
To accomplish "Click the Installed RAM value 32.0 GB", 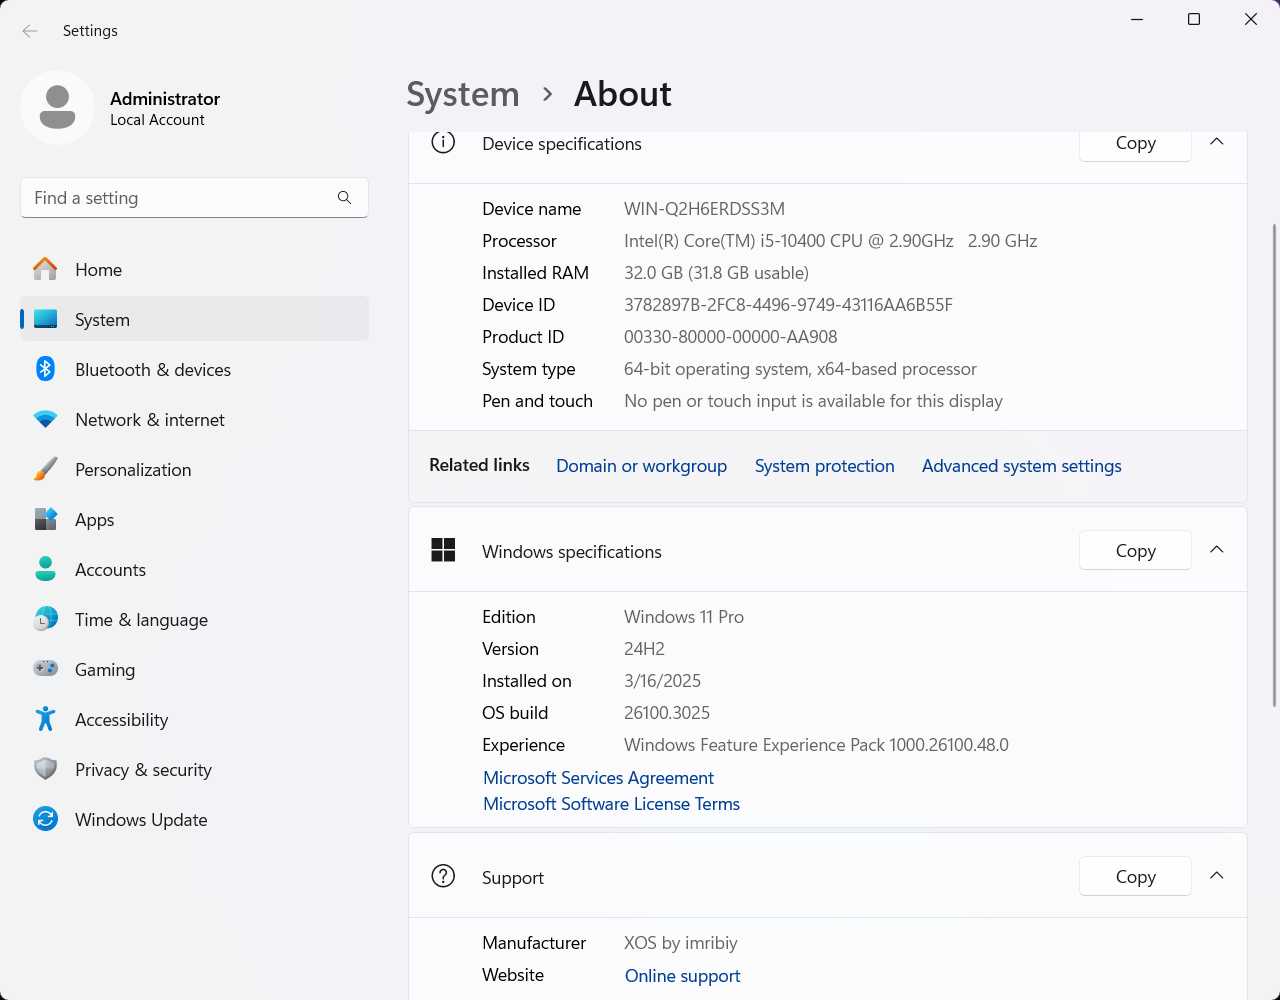I will point(716,273).
